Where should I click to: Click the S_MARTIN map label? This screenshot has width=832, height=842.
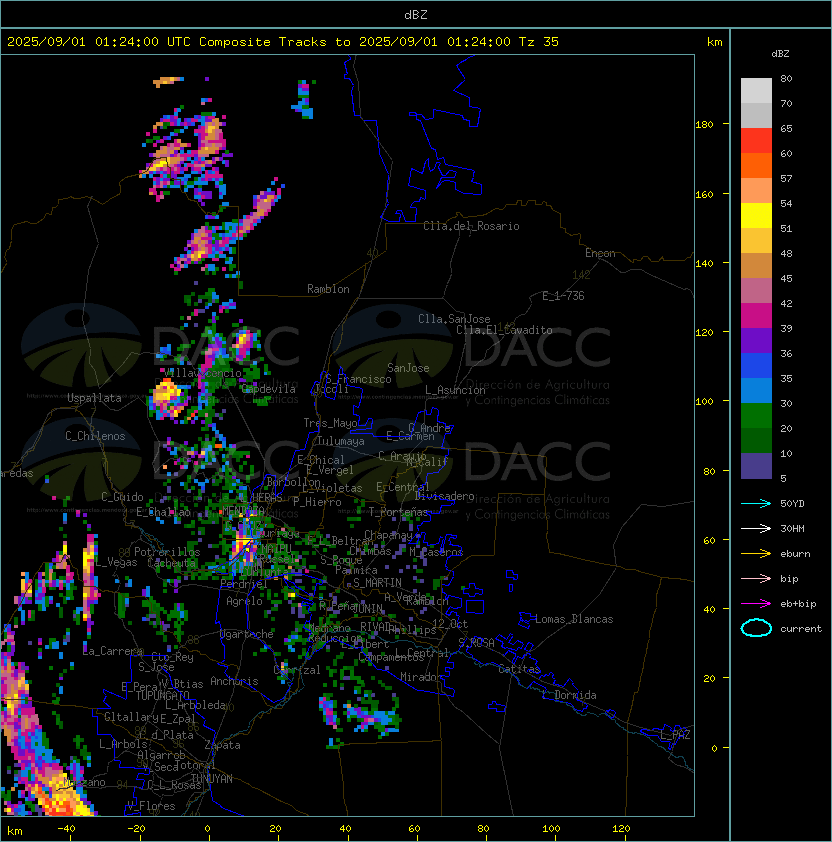tap(377, 583)
